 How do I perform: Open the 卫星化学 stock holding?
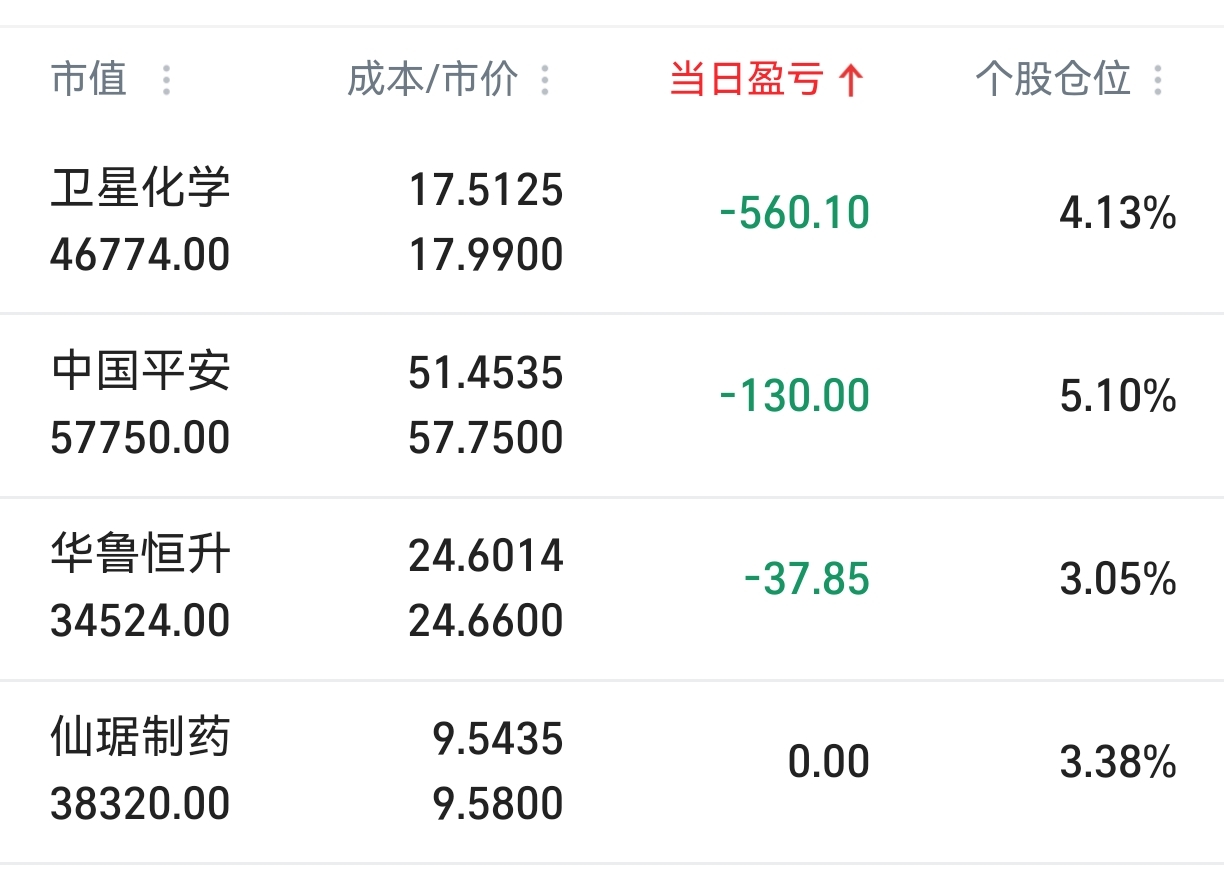coord(141,188)
